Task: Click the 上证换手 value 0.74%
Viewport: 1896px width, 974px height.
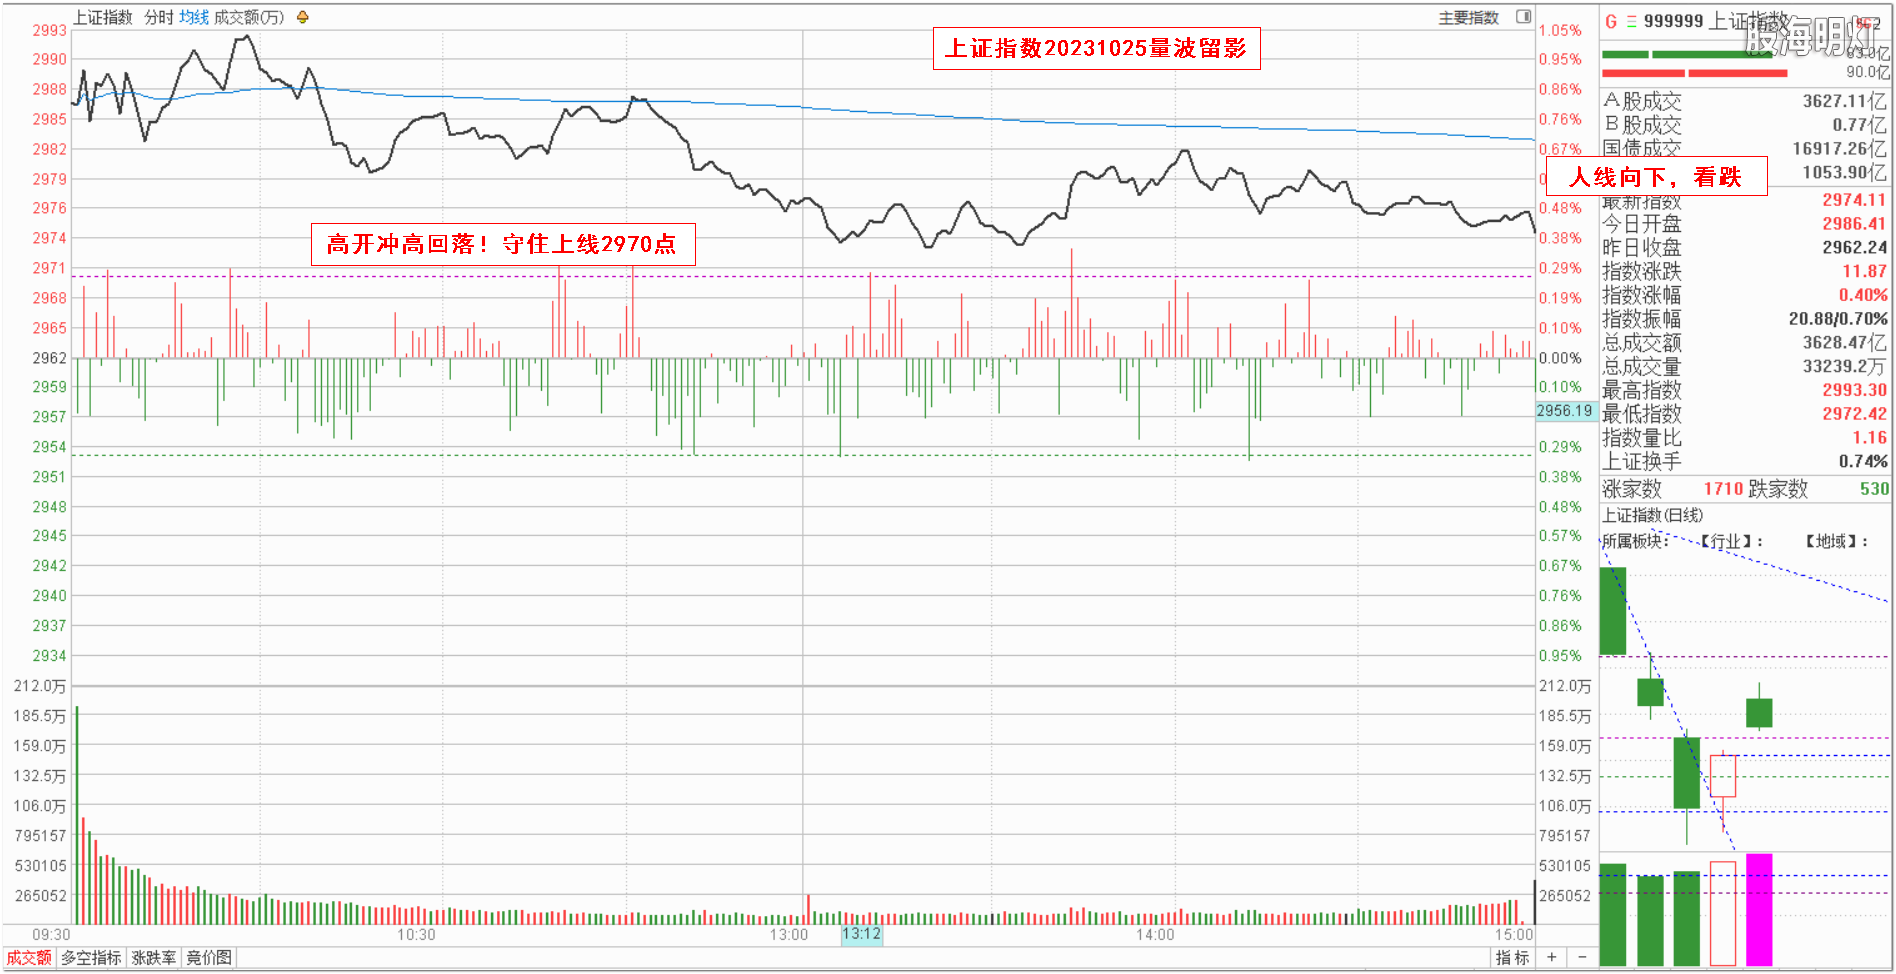Action: coord(1863,461)
